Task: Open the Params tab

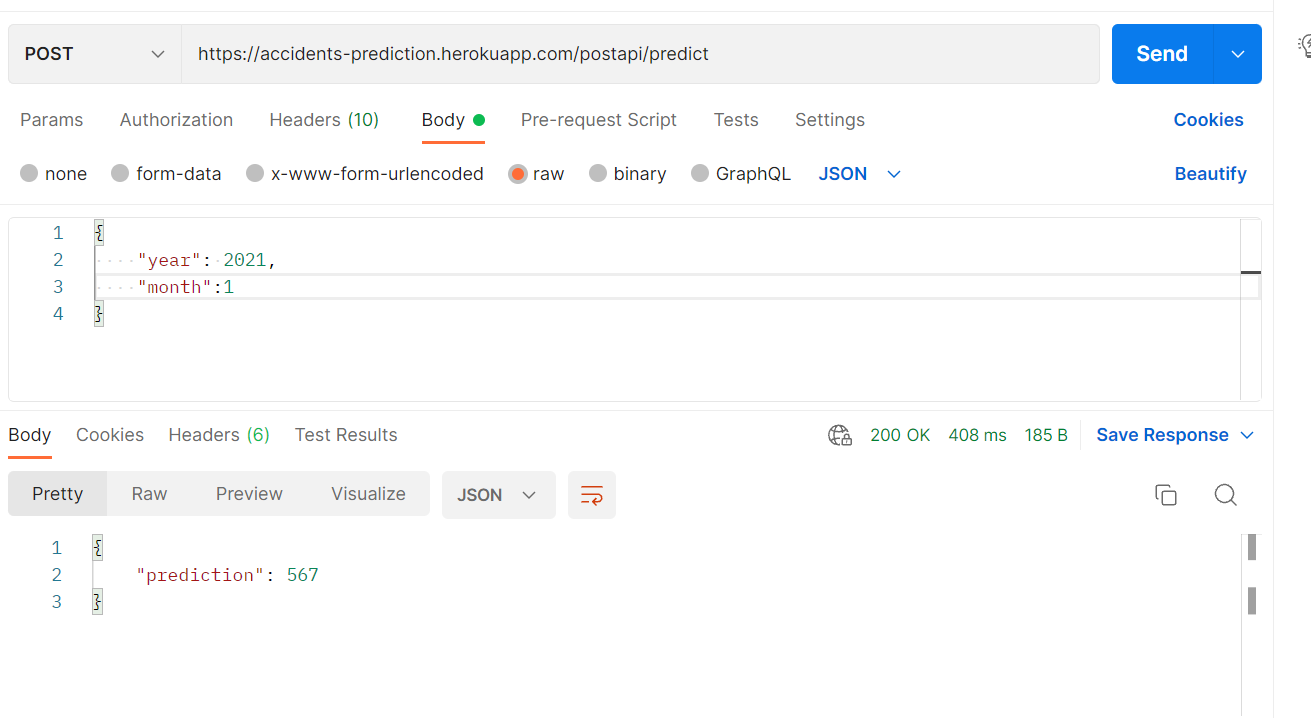Action: click(52, 120)
